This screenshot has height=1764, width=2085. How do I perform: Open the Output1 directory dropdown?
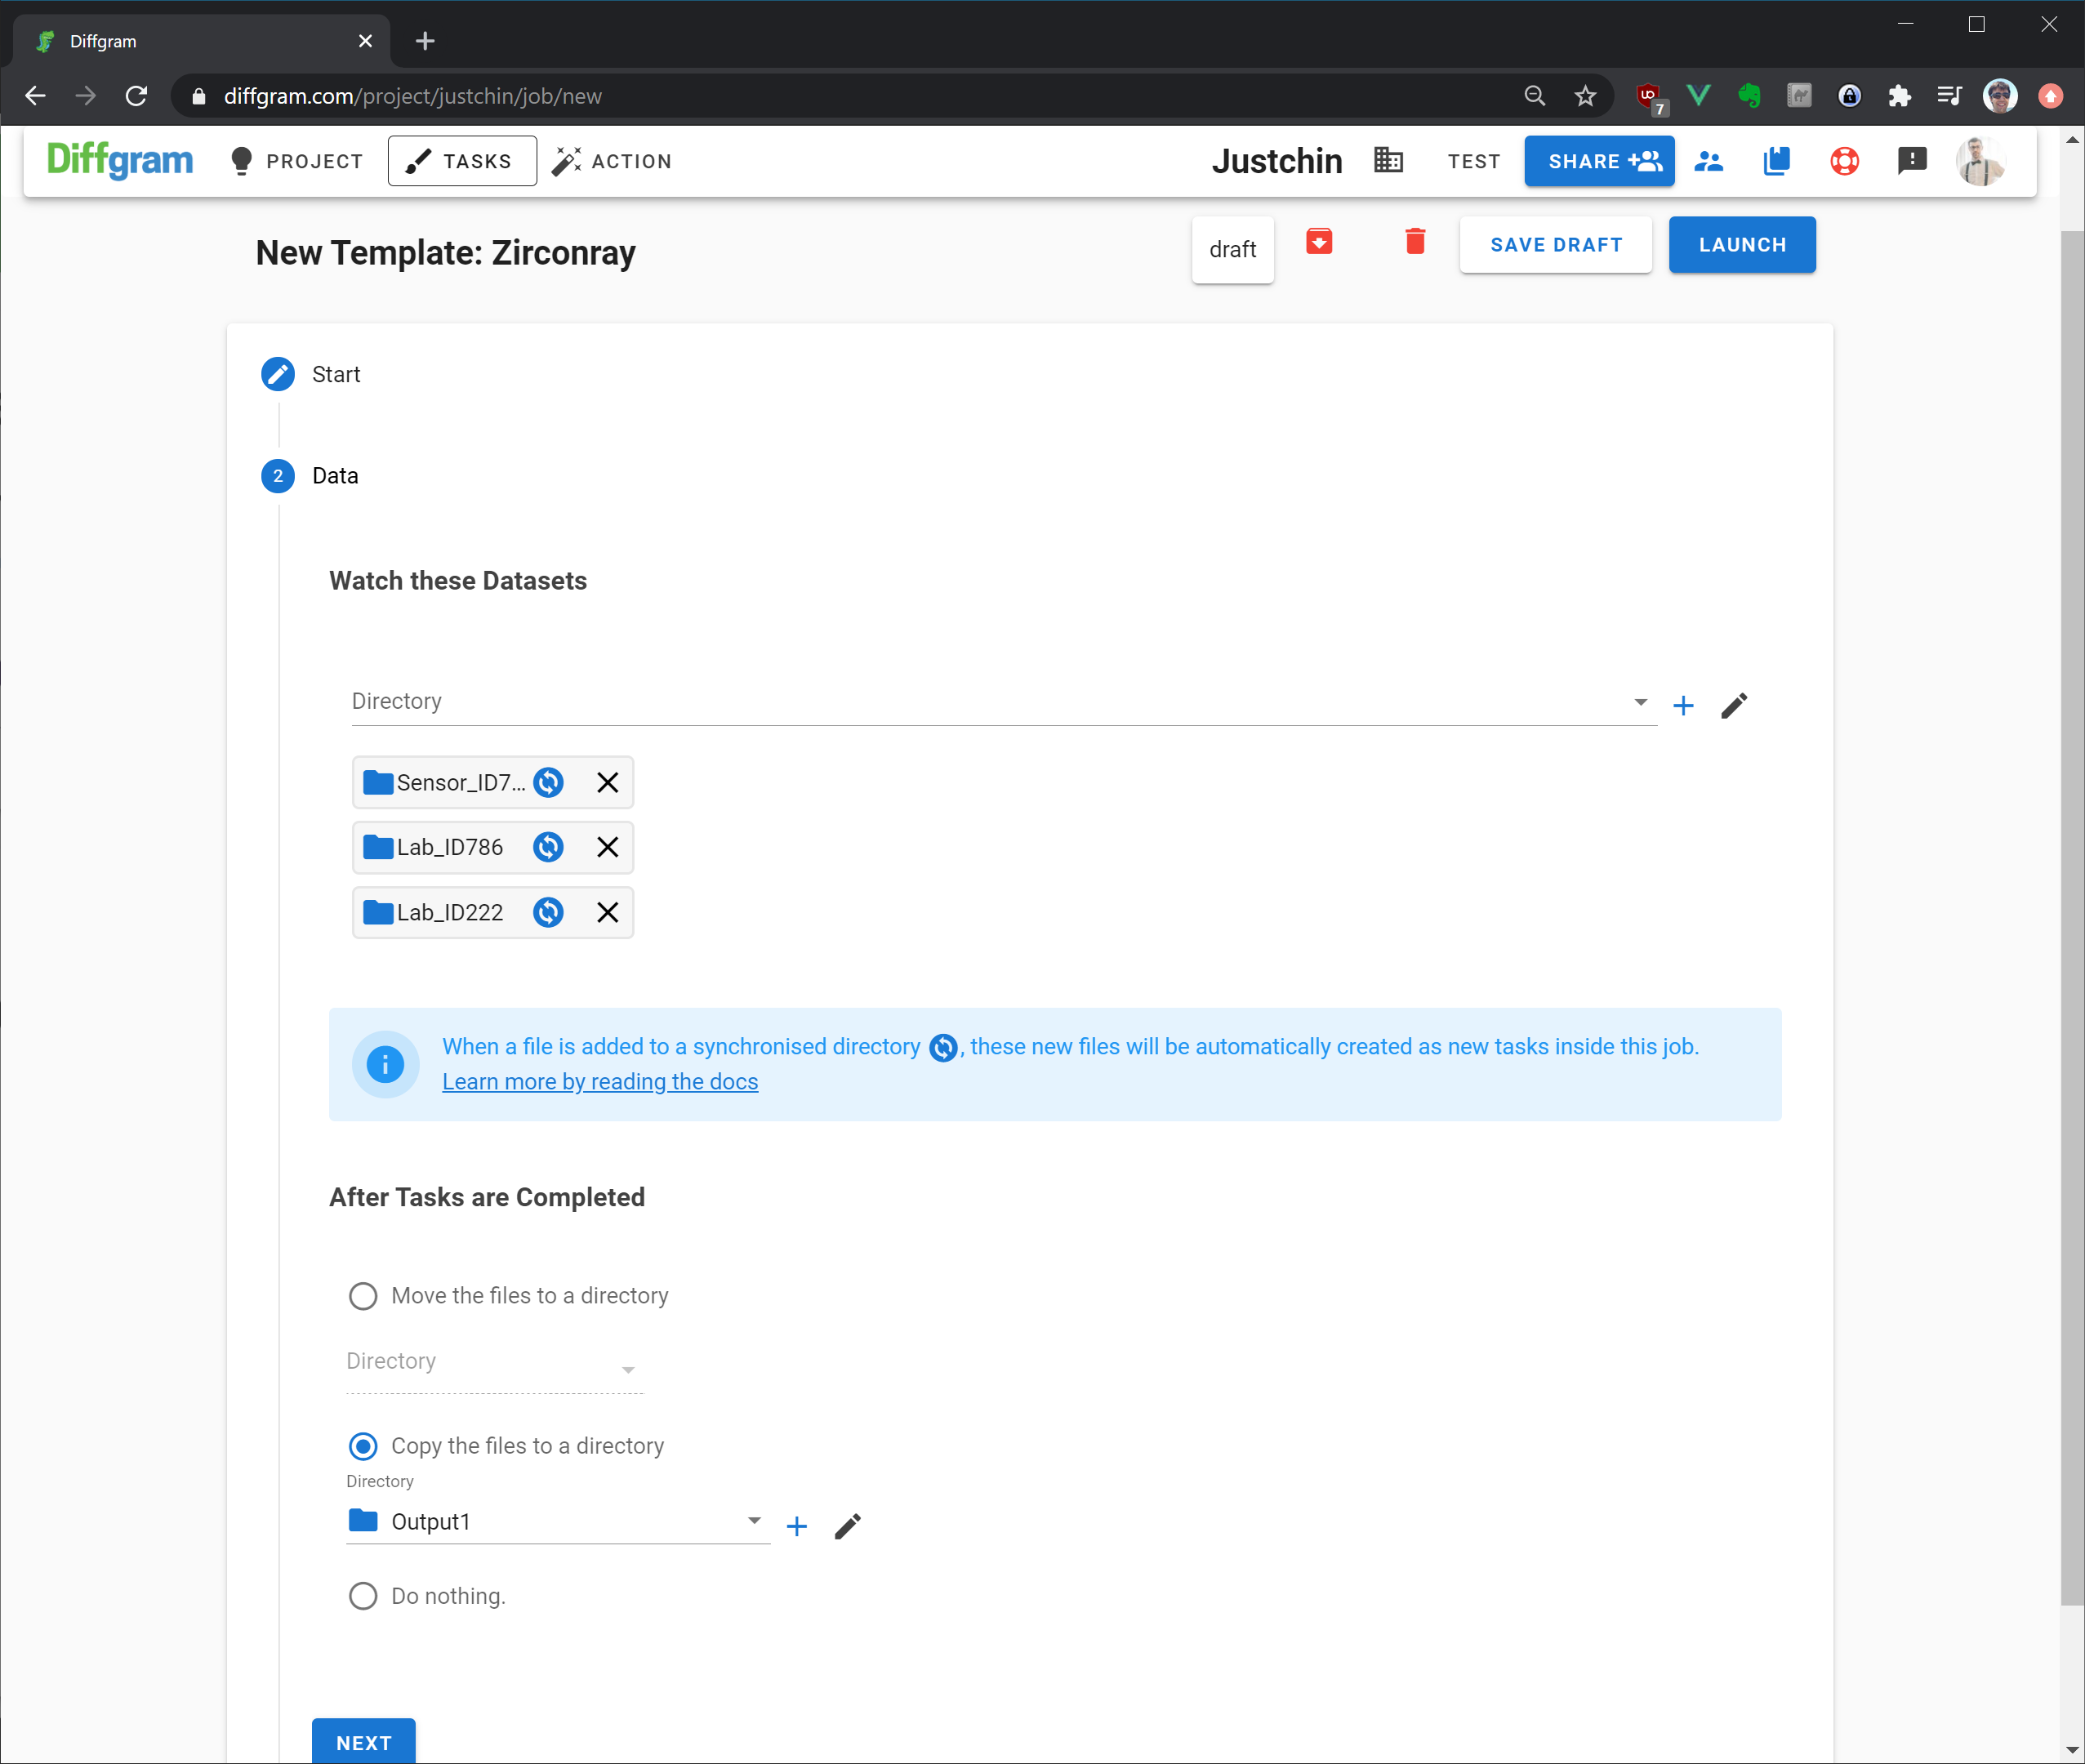click(754, 1521)
